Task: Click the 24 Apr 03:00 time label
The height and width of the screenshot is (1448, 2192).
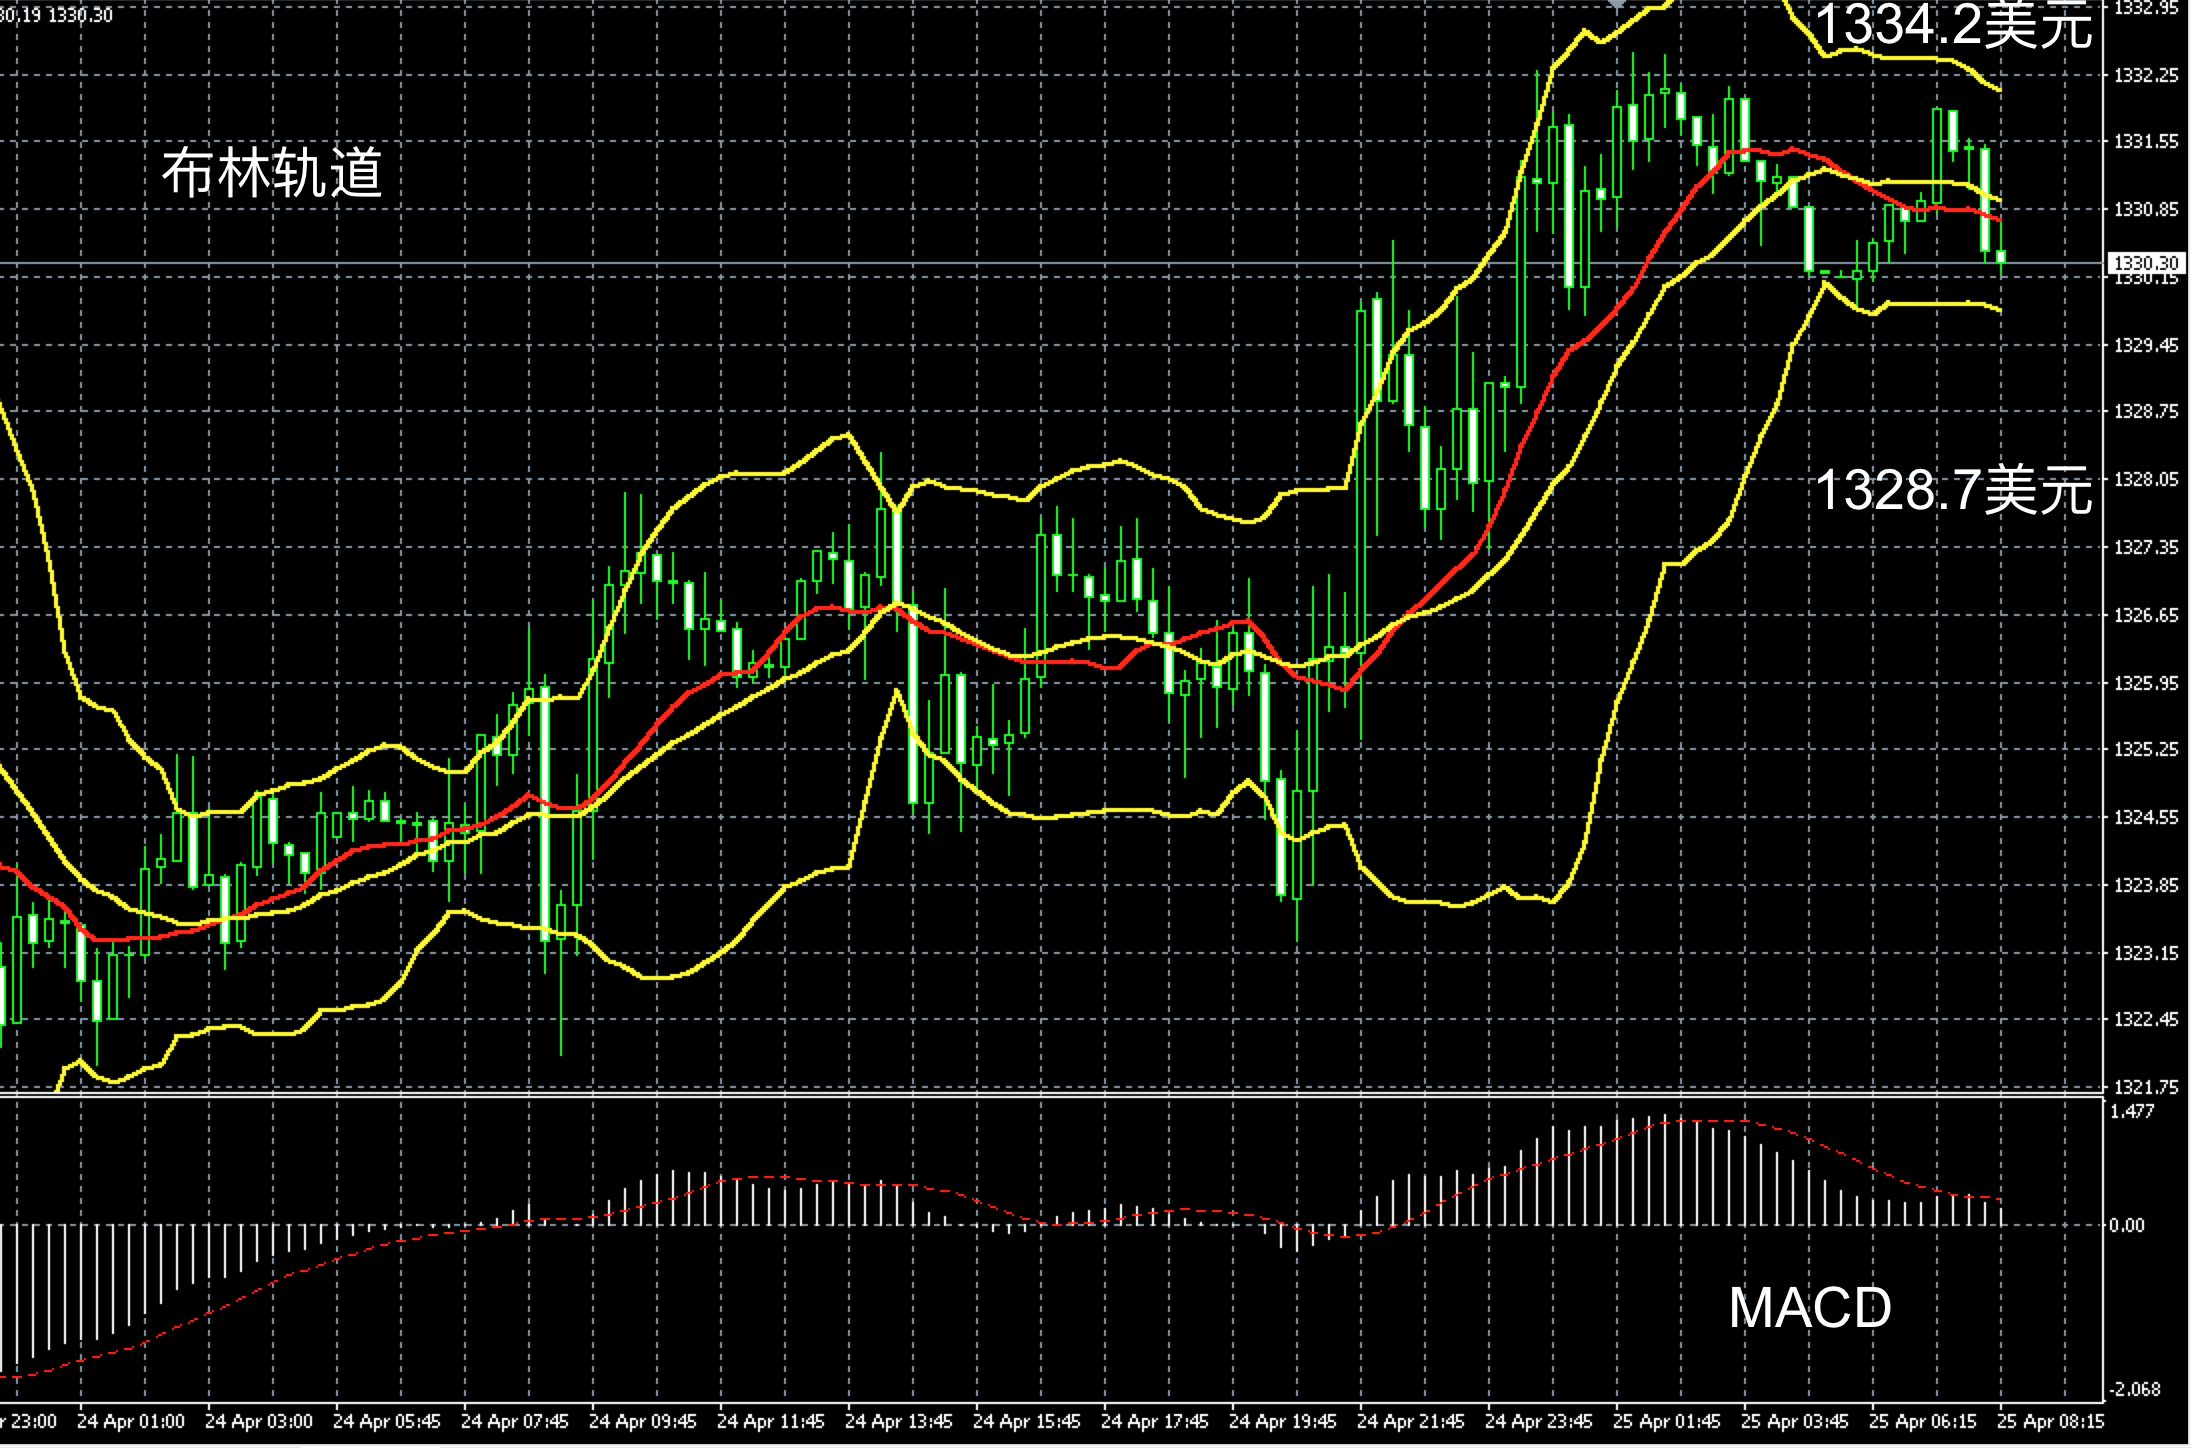Action: (259, 1421)
